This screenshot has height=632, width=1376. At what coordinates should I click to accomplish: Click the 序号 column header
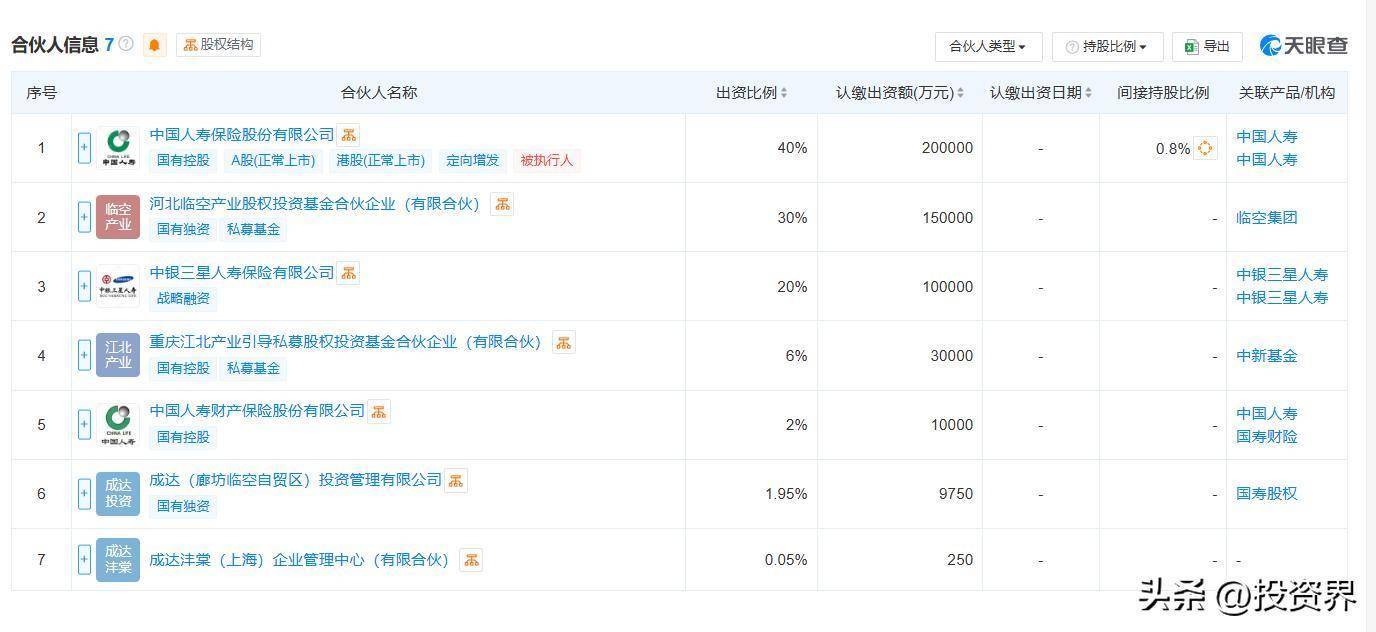coord(41,93)
